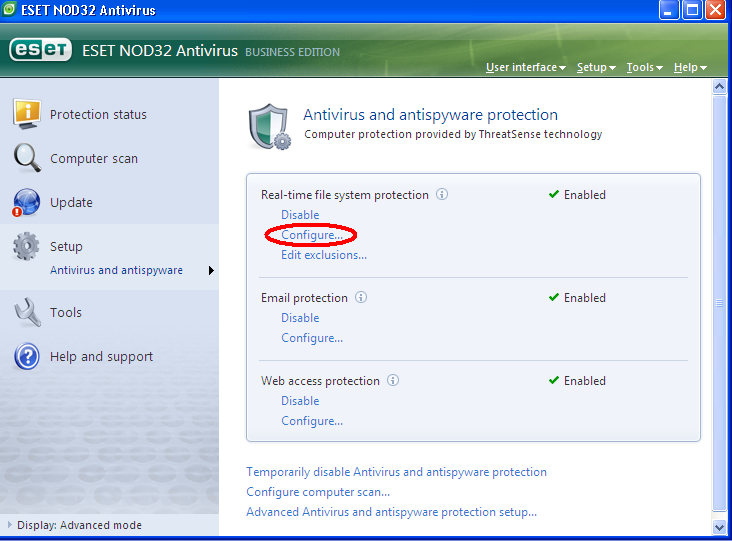
Task: Click the Protection status icon
Action: pos(27,114)
